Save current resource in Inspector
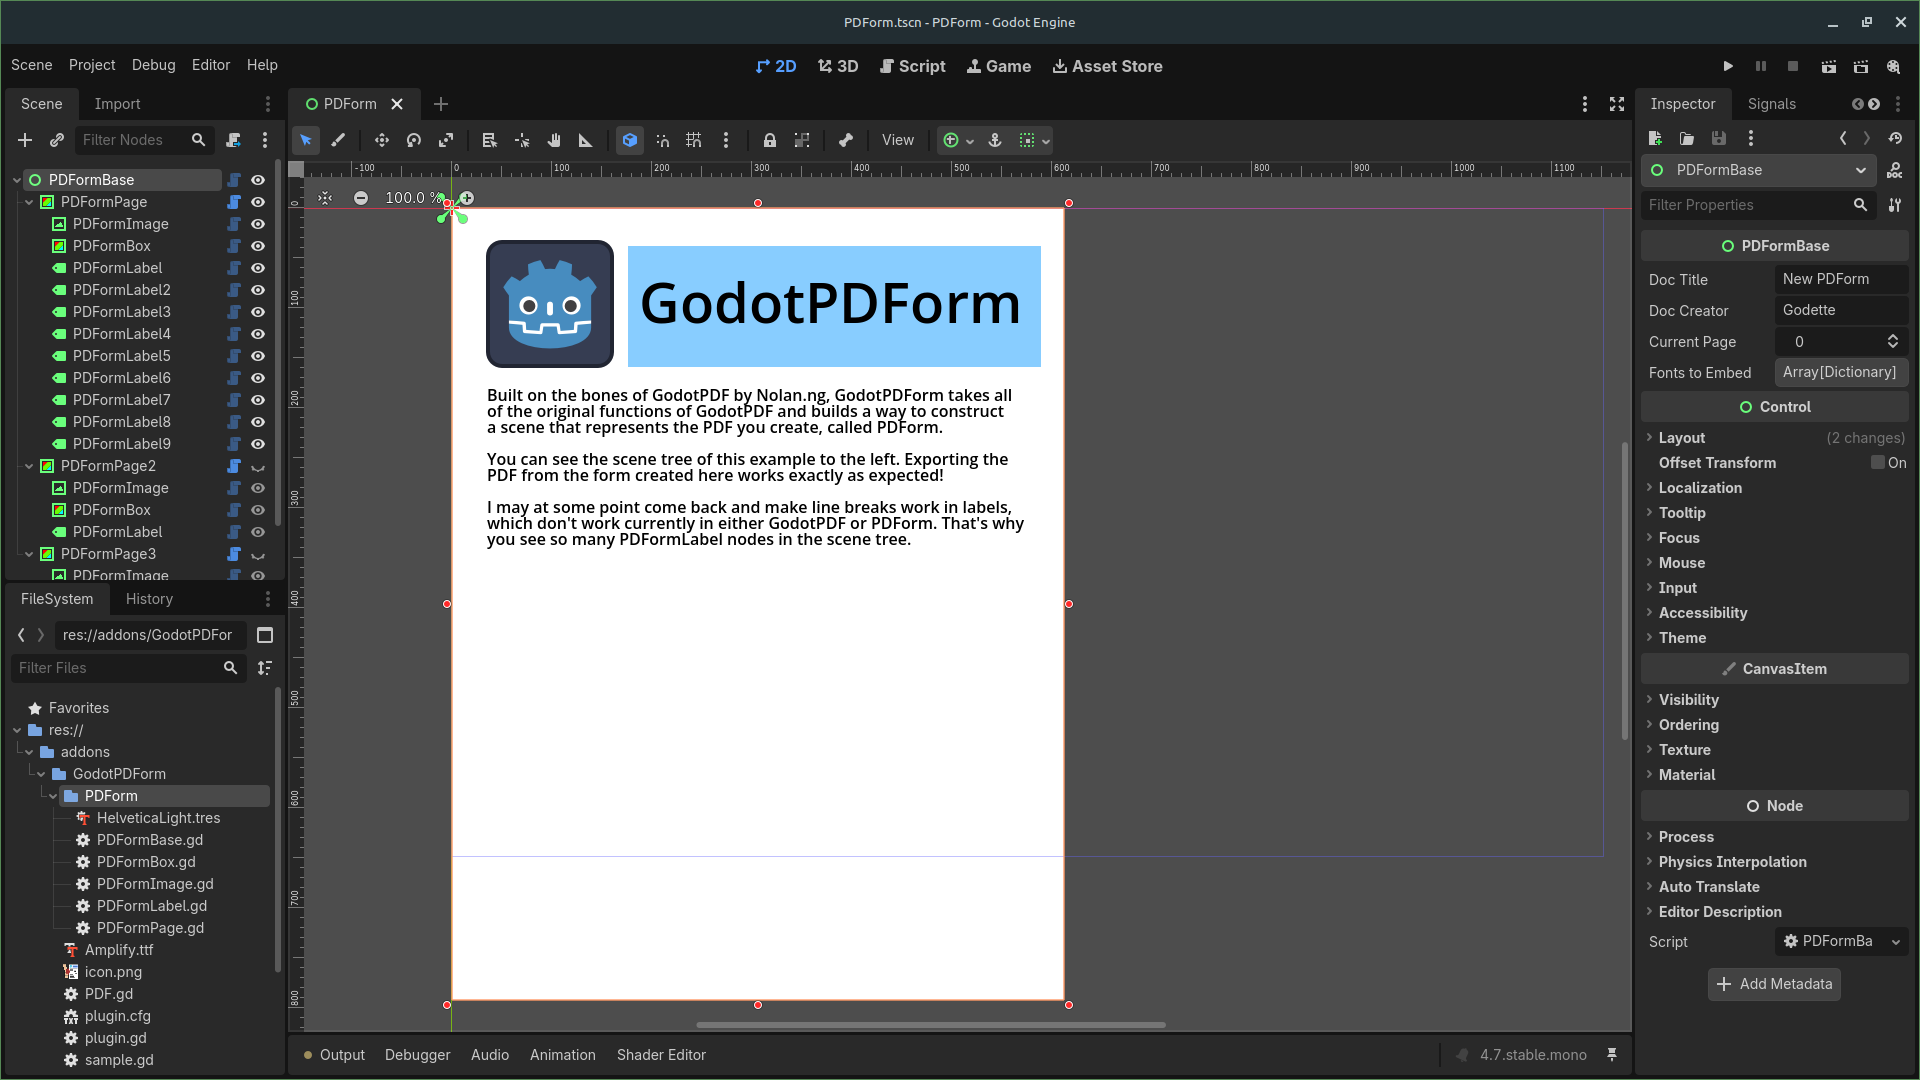The height and width of the screenshot is (1080, 1920). tap(1719, 138)
